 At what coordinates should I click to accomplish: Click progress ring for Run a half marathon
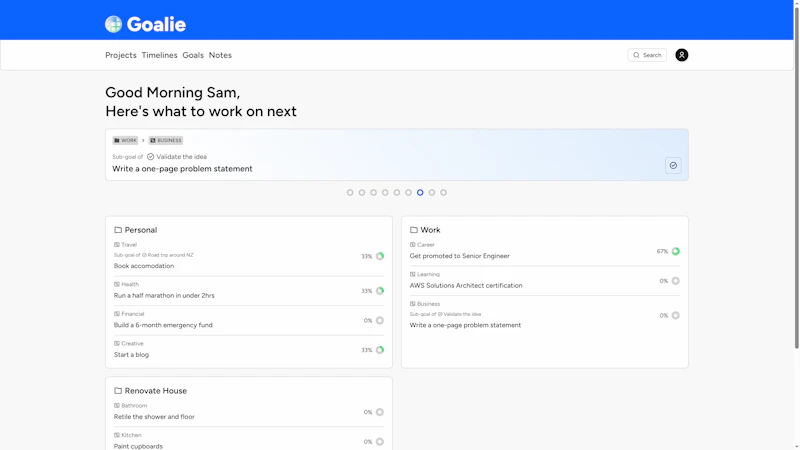pos(380,291)
